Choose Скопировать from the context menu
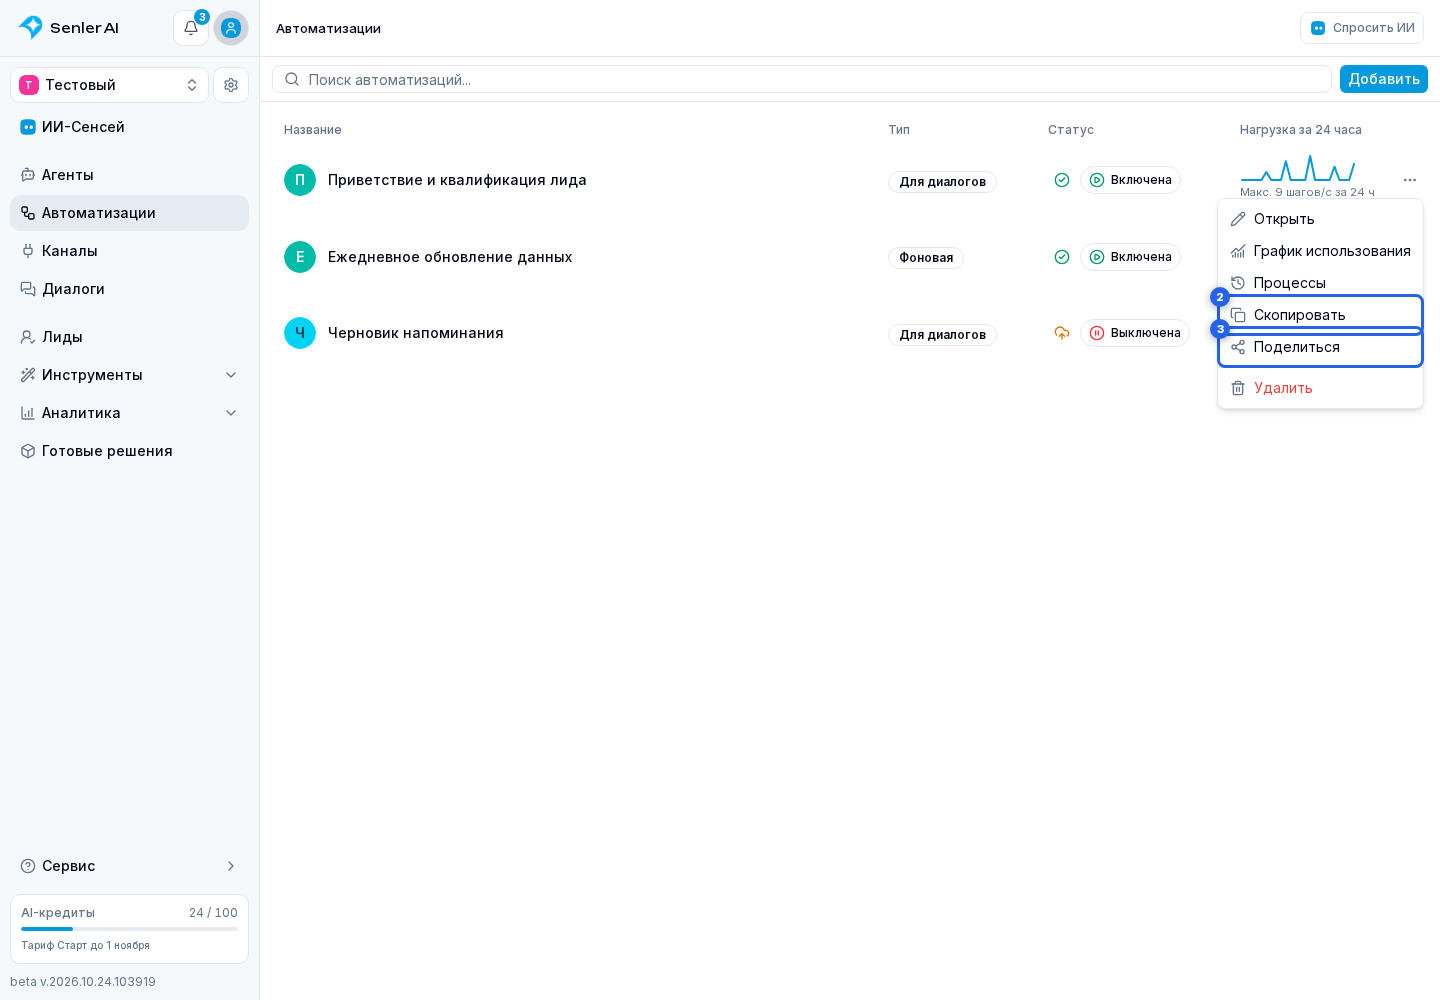 tap(1320, 315)
